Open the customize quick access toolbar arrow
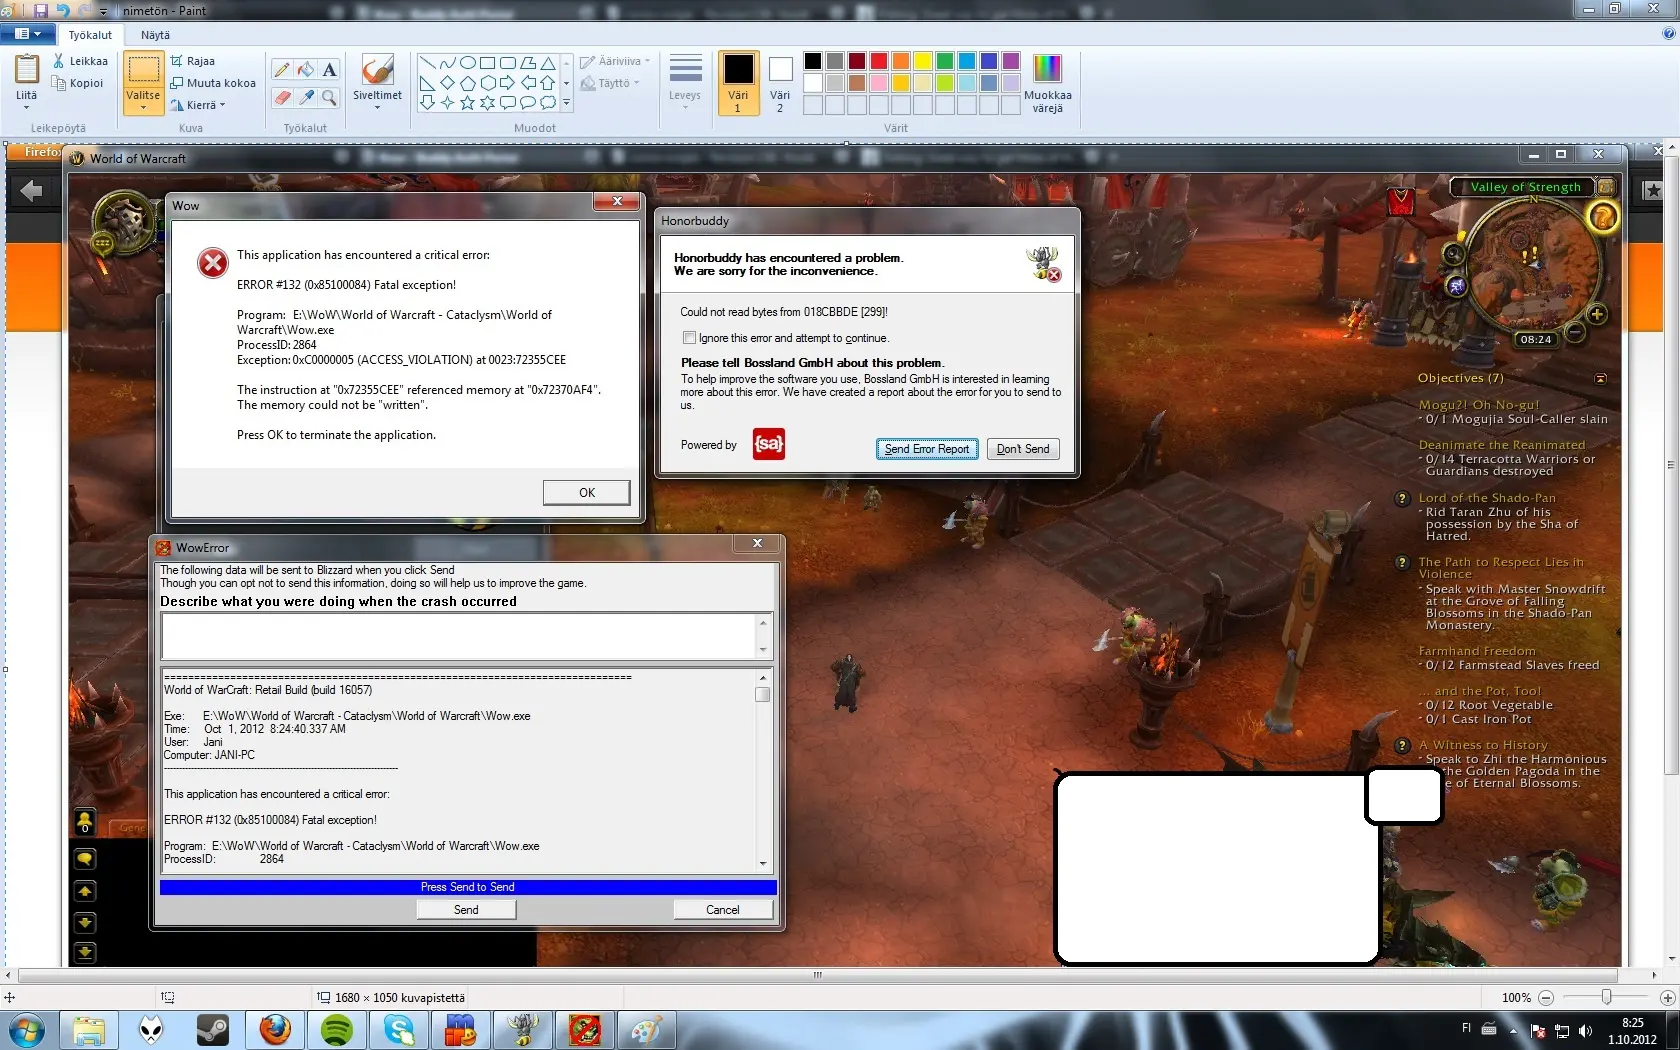This screenshot has width=1680, height=1050. [x=103, y=11]
